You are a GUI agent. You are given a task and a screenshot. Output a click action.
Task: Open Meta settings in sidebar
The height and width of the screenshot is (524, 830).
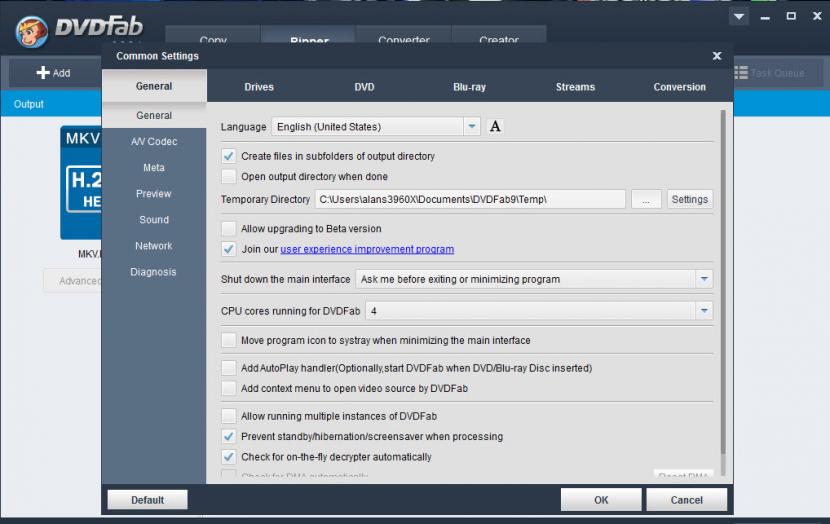click(x=154, y=167)
